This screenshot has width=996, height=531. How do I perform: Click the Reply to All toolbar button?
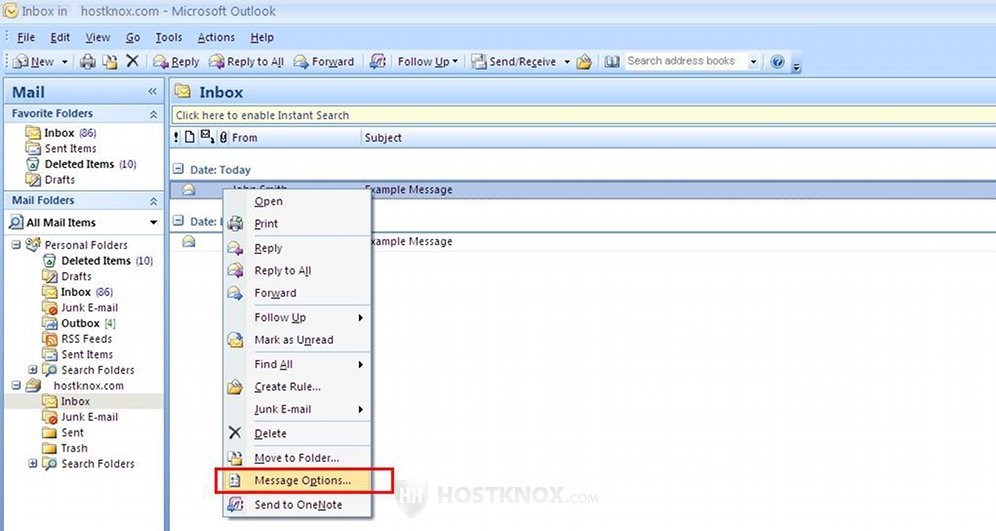tap(246, 62)
